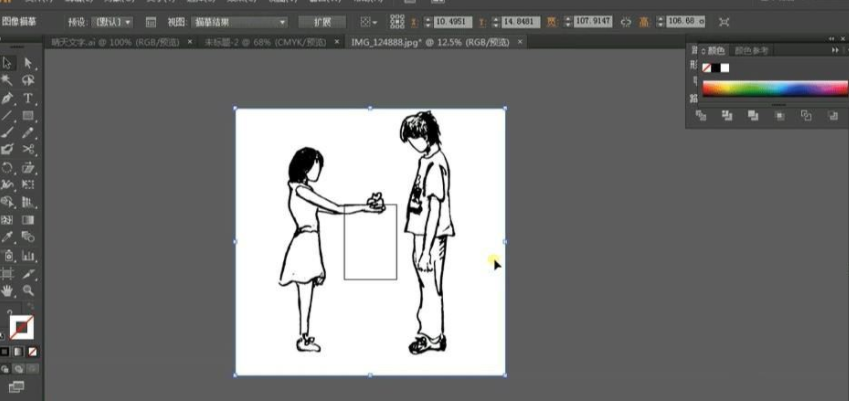Select the Magic Wand tool
This screenshot has height=401, width=849.
pyautogui.click(x=7, y=80)
